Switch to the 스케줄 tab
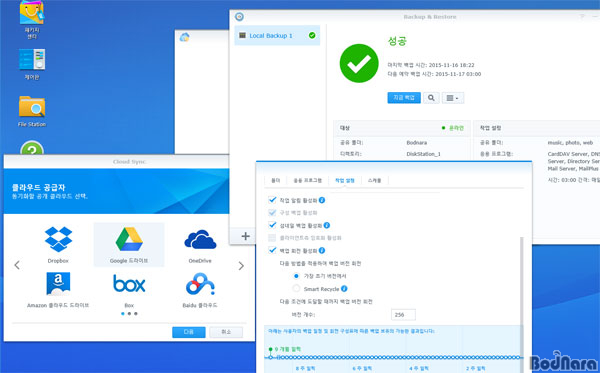This screenshot has width=600, height=373. (374, 180)
